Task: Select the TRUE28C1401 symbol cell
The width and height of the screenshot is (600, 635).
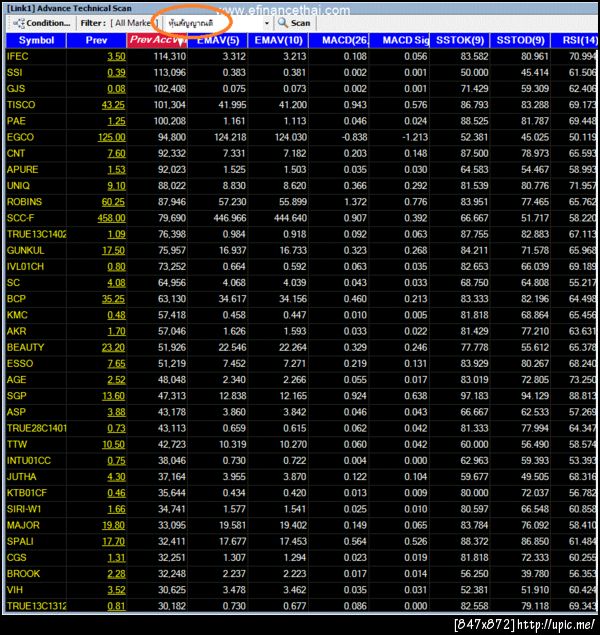Action: [x=36, y=428]
